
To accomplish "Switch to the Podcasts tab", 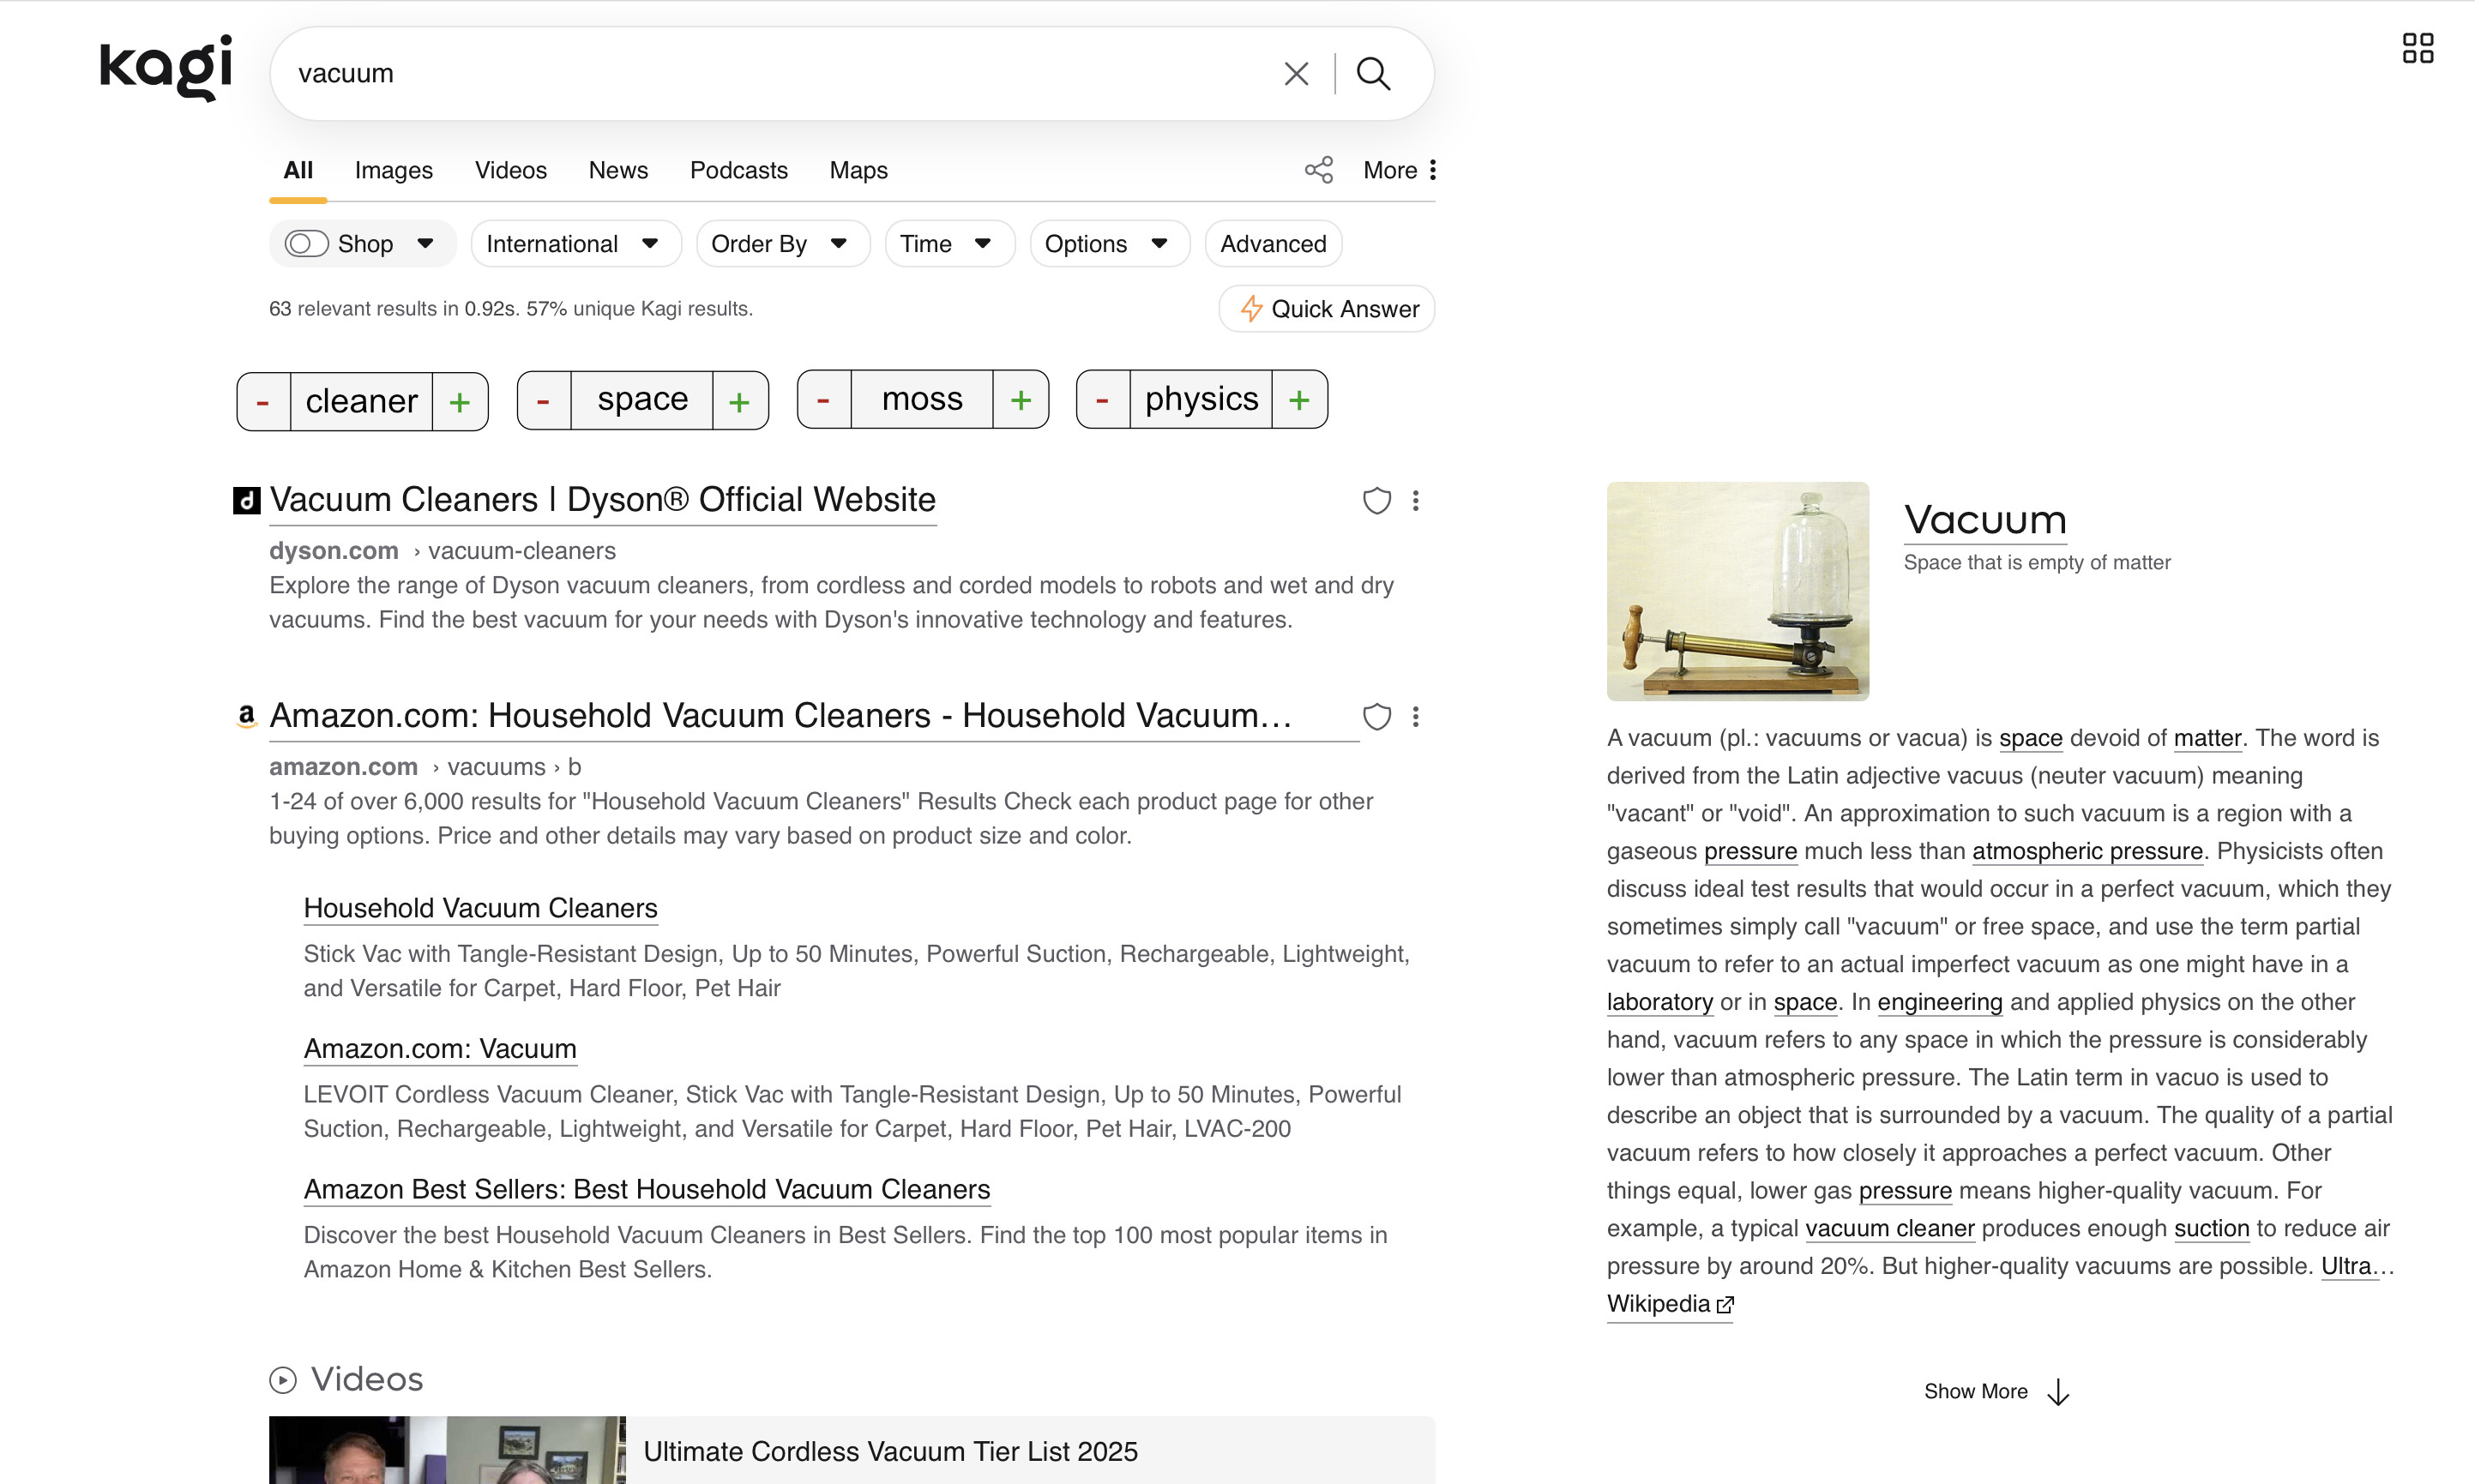I will click(738, 170).
